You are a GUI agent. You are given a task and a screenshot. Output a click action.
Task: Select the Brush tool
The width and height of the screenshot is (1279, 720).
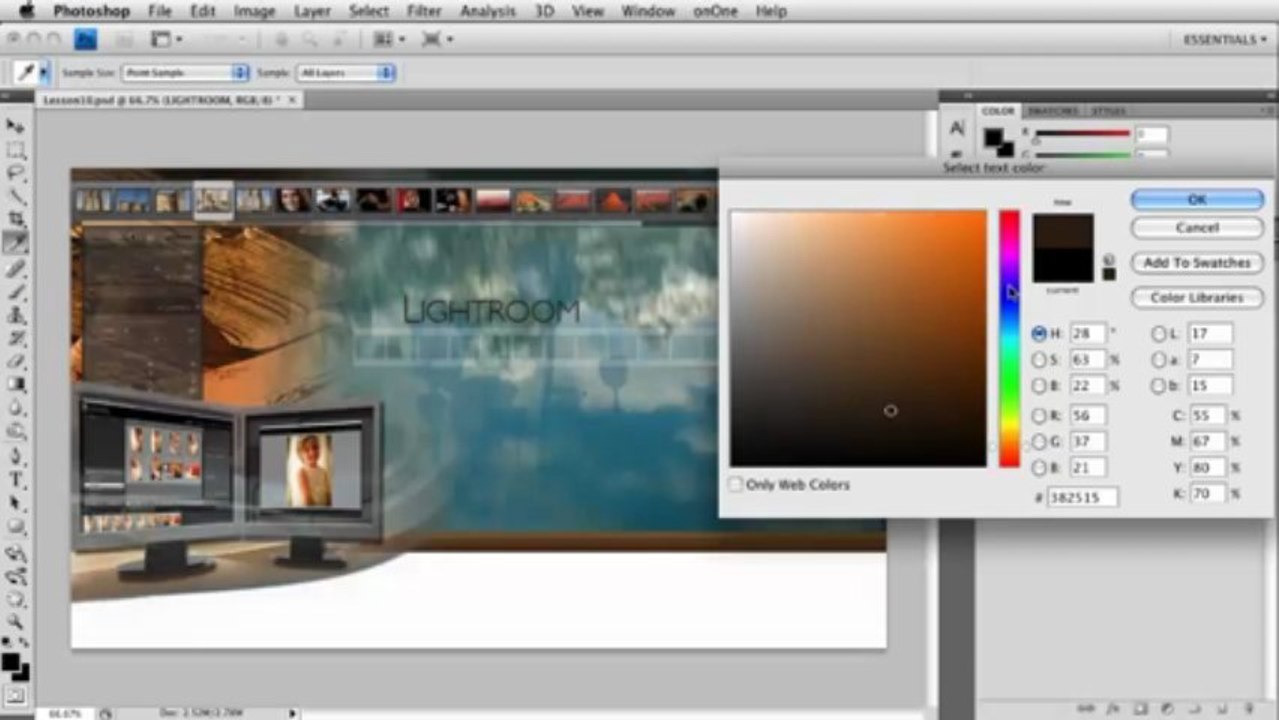coord(15,292)
